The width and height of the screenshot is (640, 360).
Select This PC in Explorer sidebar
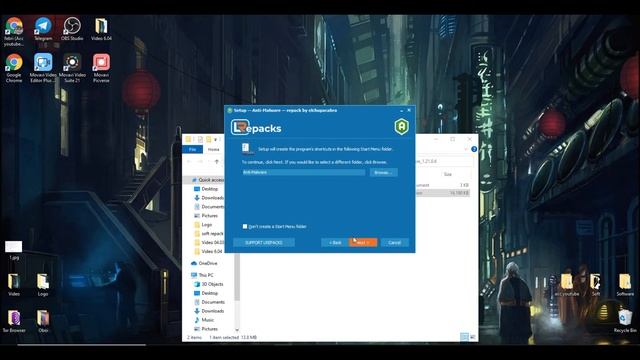coord(202,275)
